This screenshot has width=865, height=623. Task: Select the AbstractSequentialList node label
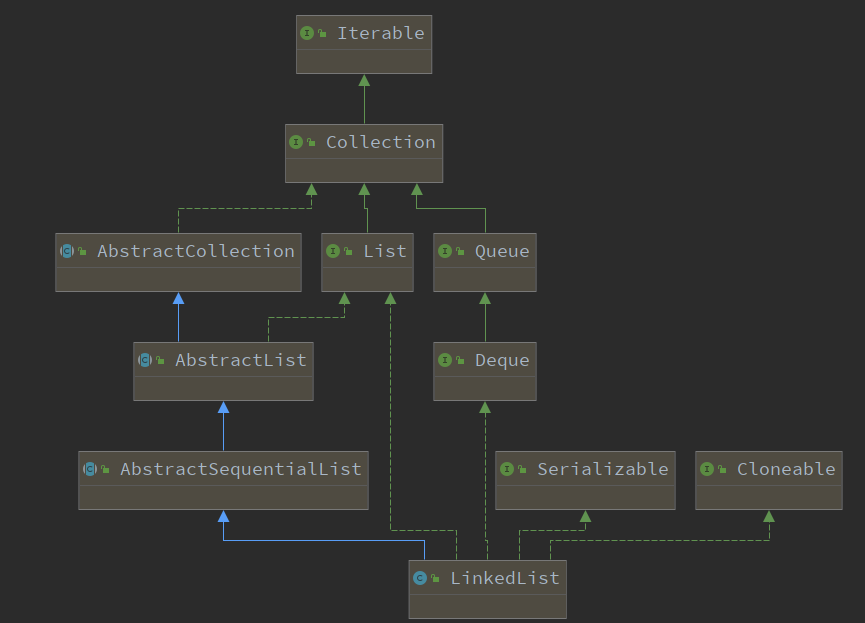pos(241,469)
